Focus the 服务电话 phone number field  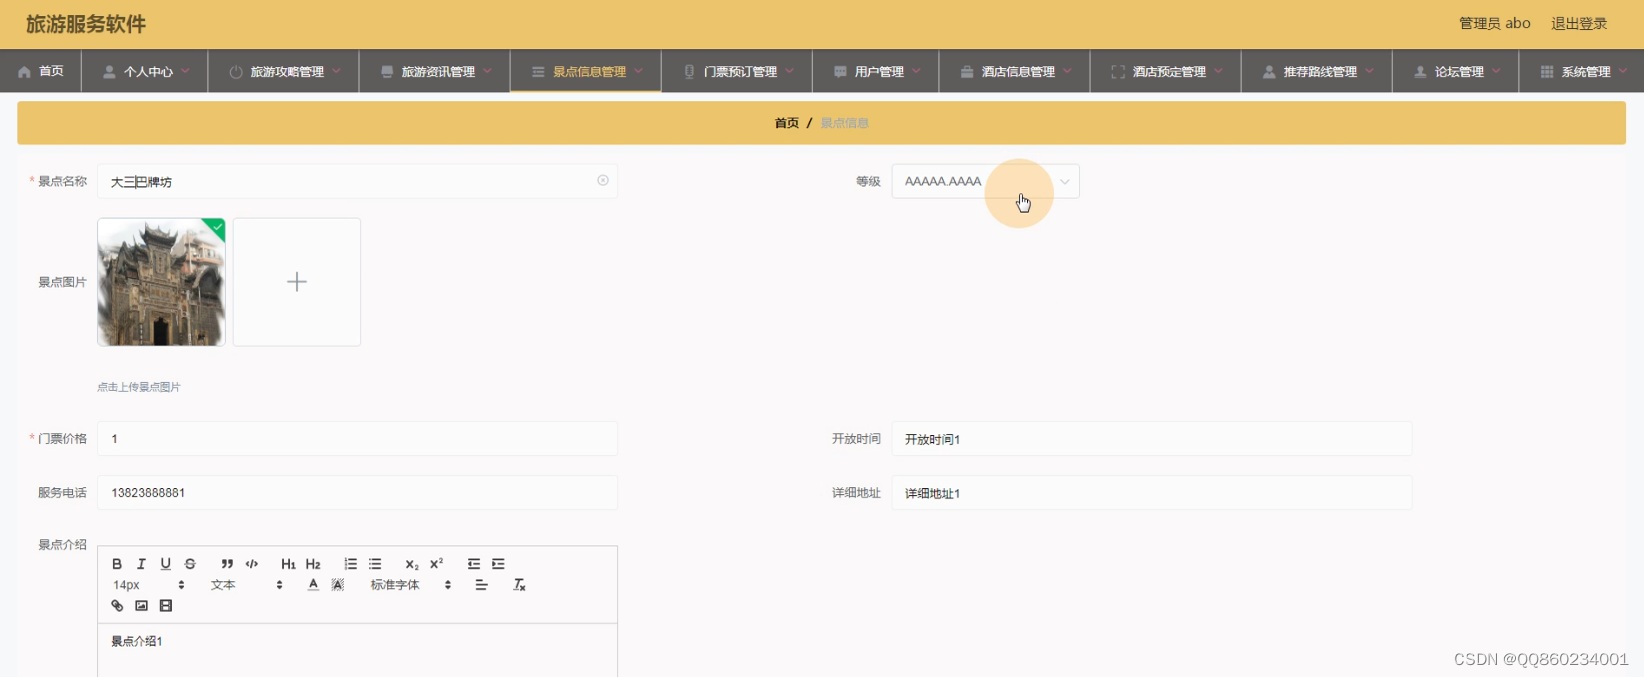357,493
